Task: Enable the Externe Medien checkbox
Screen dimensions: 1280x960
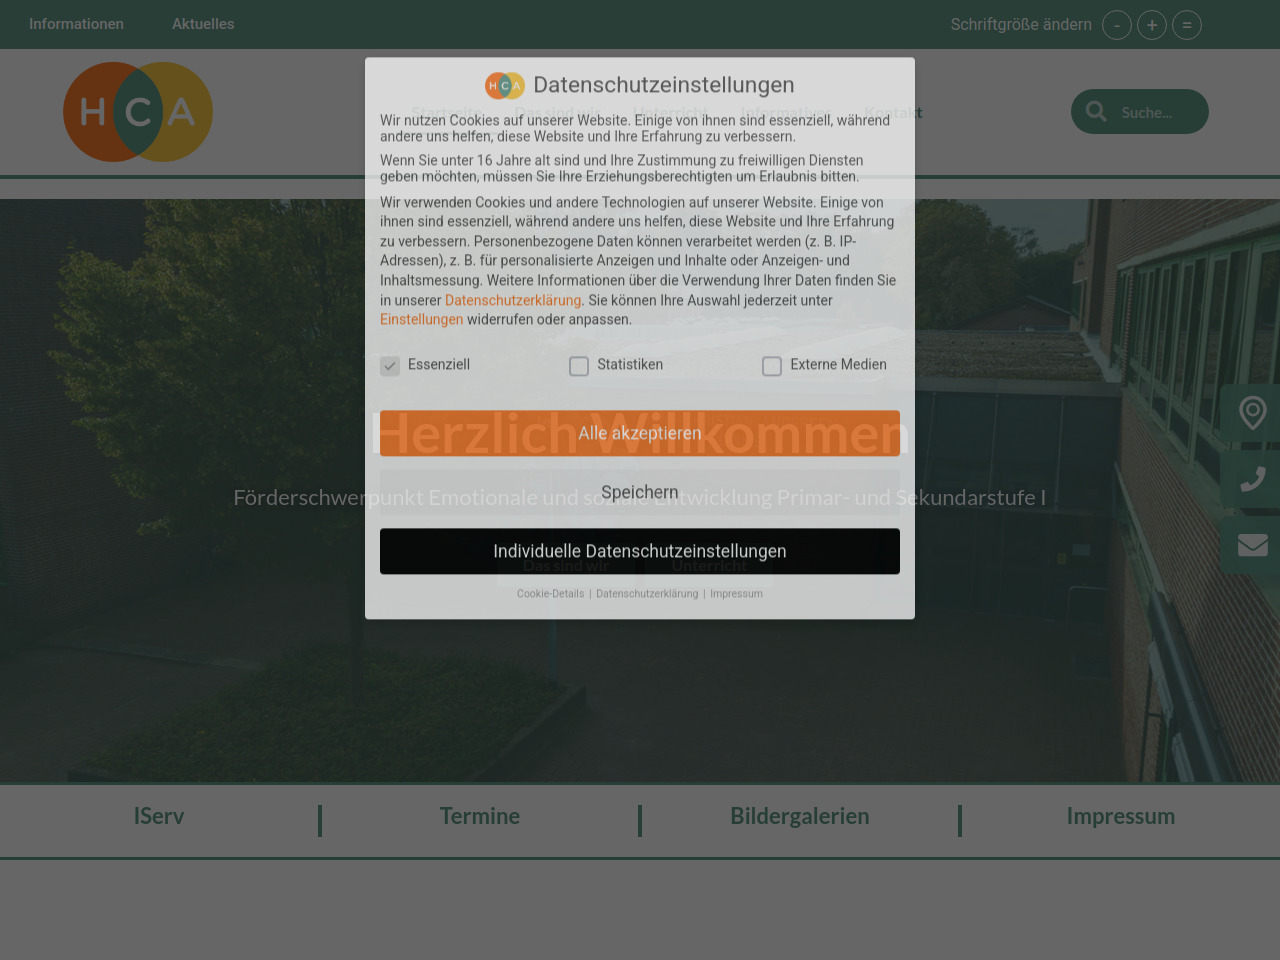Action: pos(772,366)
